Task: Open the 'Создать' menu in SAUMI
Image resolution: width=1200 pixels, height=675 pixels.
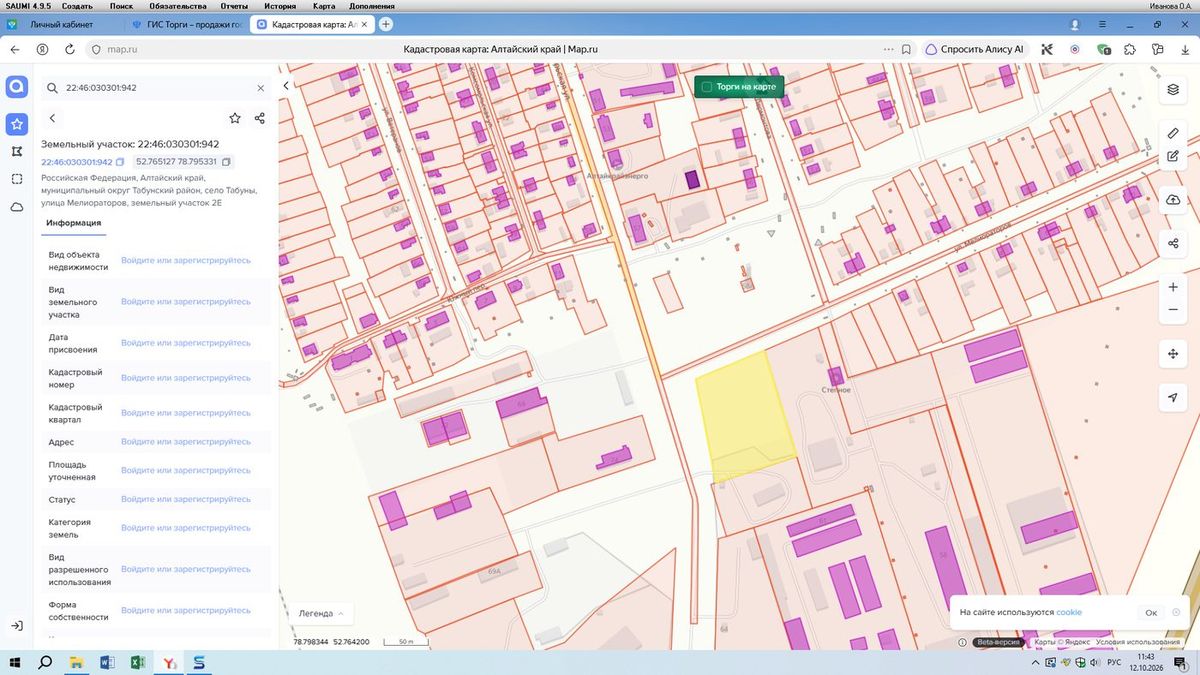Action: [77, 6]
